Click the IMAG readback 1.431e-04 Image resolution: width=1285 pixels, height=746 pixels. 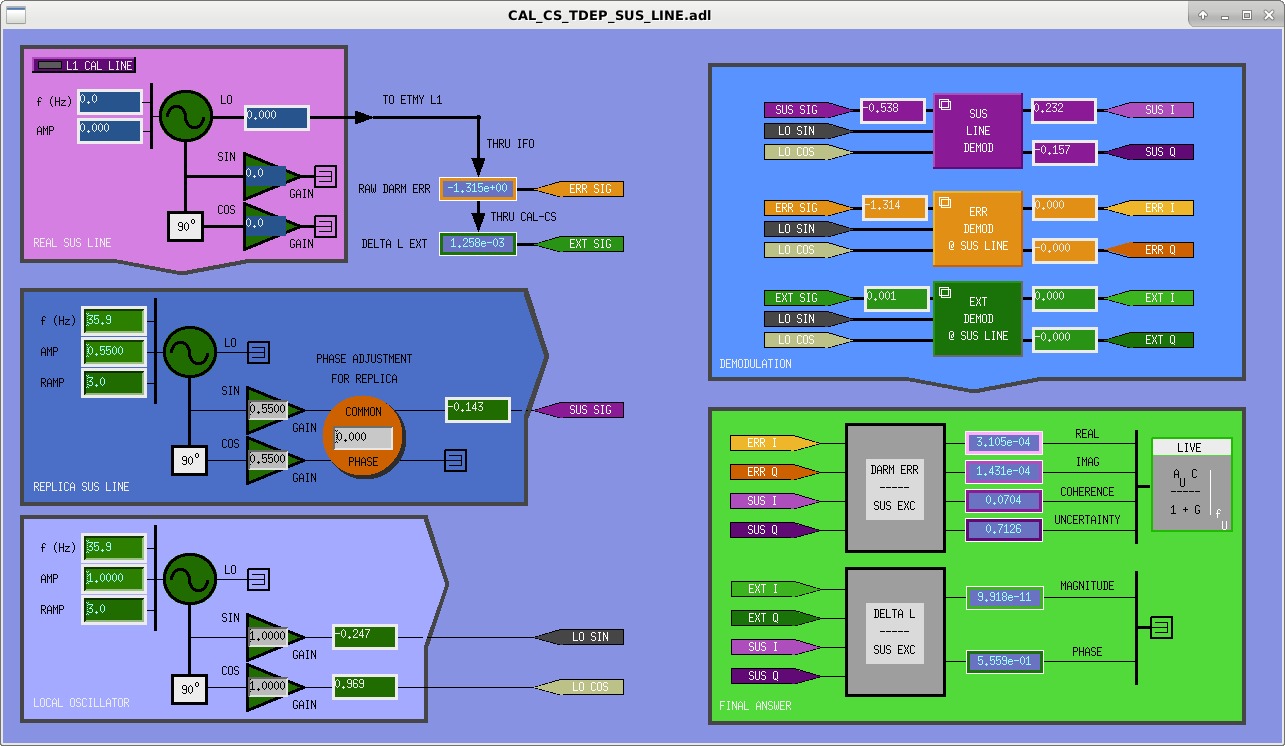pyautogui.click(x=1004, y=472)
